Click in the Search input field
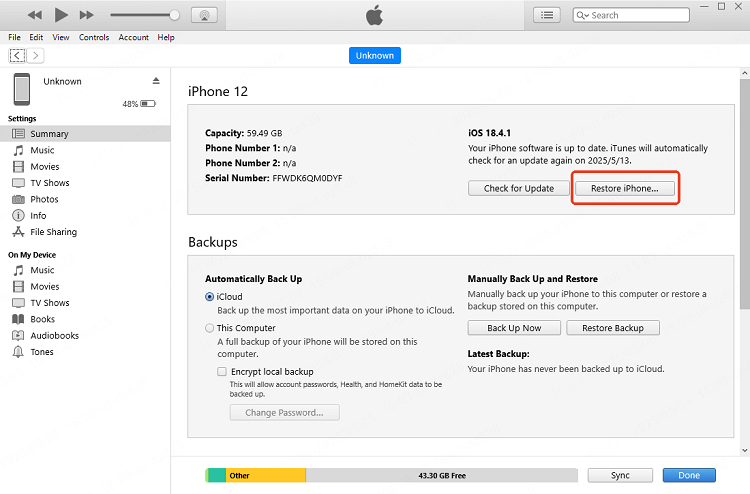750x494 pixels. [636, 16]
